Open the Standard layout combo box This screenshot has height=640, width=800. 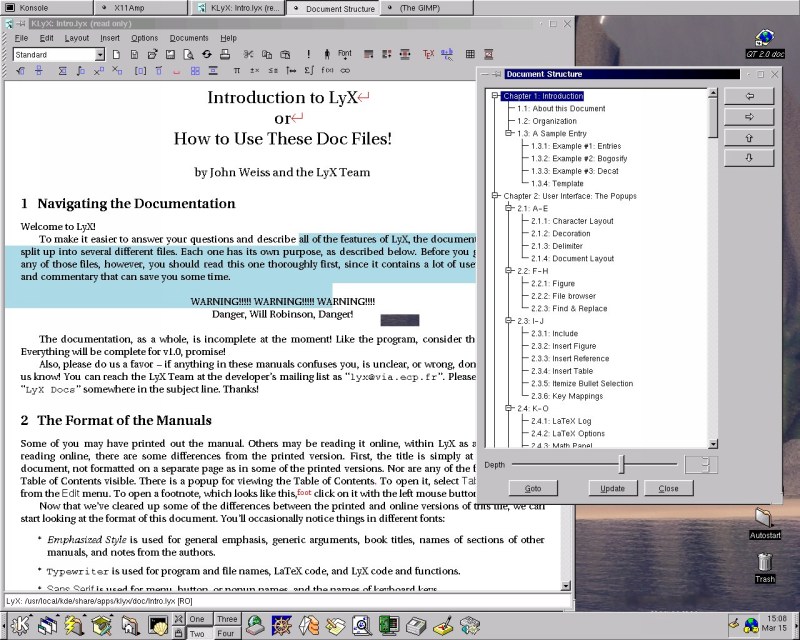point(59,55)
